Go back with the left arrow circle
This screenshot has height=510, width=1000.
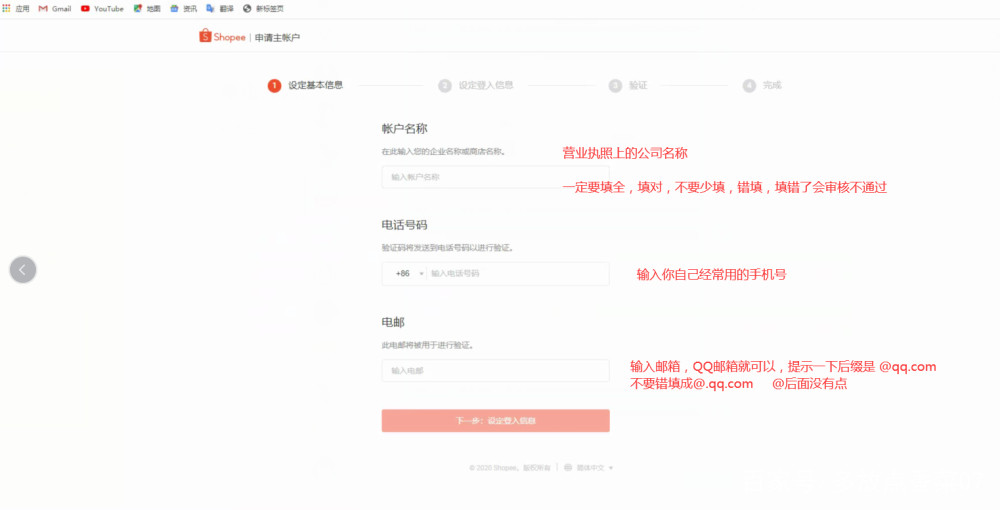(x=23, y=270)
